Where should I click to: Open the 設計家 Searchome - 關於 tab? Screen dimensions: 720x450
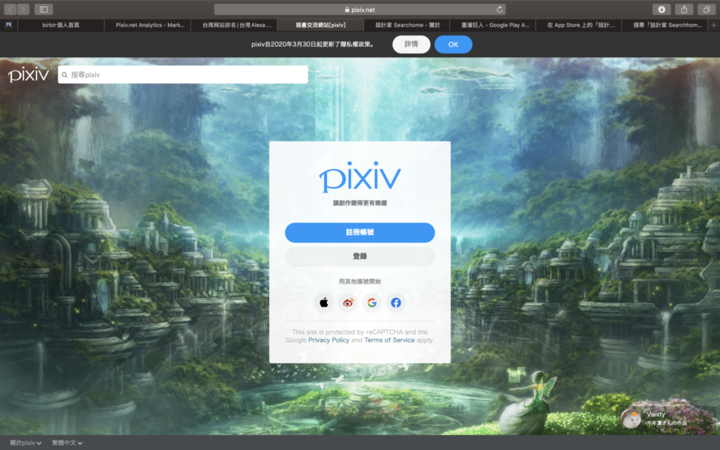point(406,25)
